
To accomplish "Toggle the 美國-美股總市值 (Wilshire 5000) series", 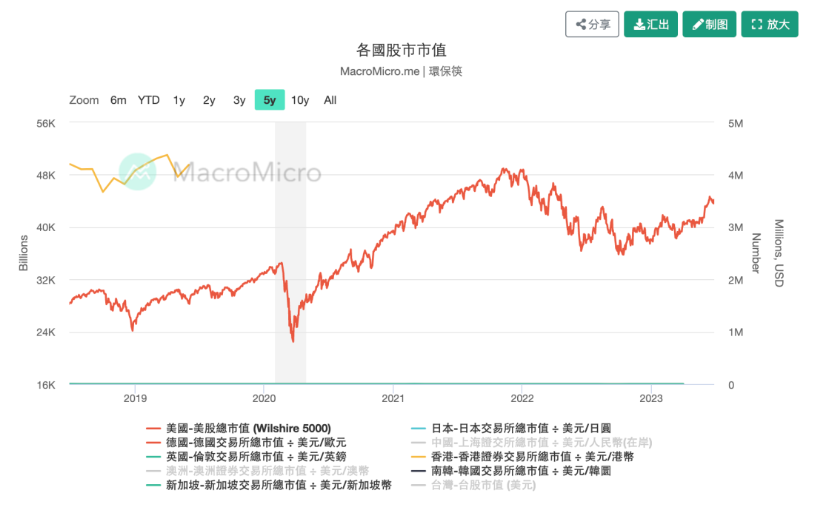I will click(x=239, y=428).
